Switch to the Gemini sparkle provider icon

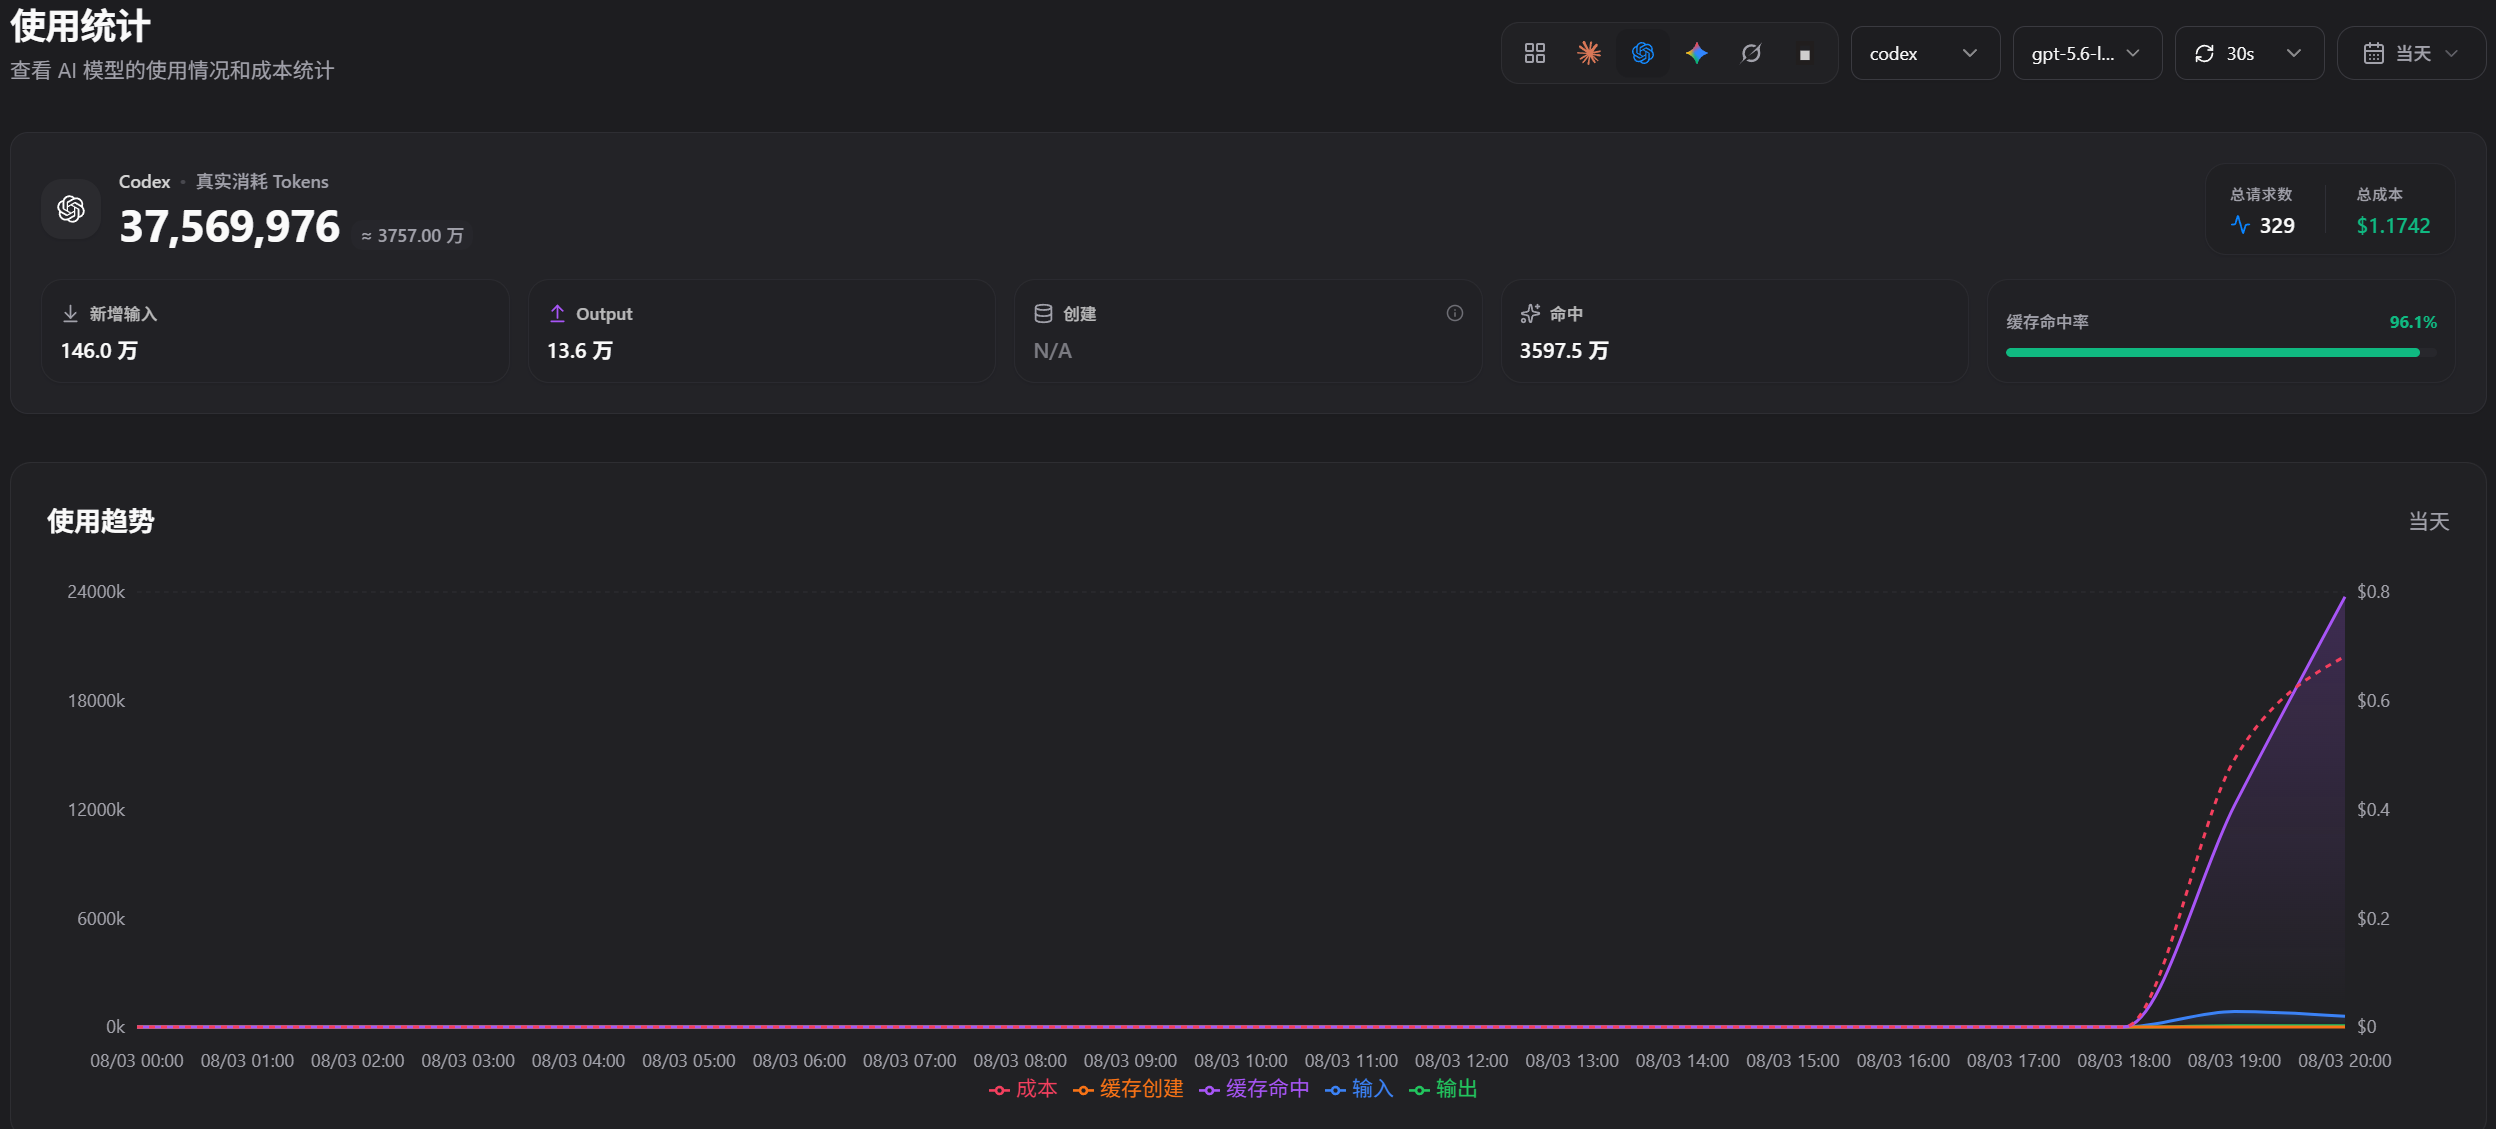coord(1697,53)
